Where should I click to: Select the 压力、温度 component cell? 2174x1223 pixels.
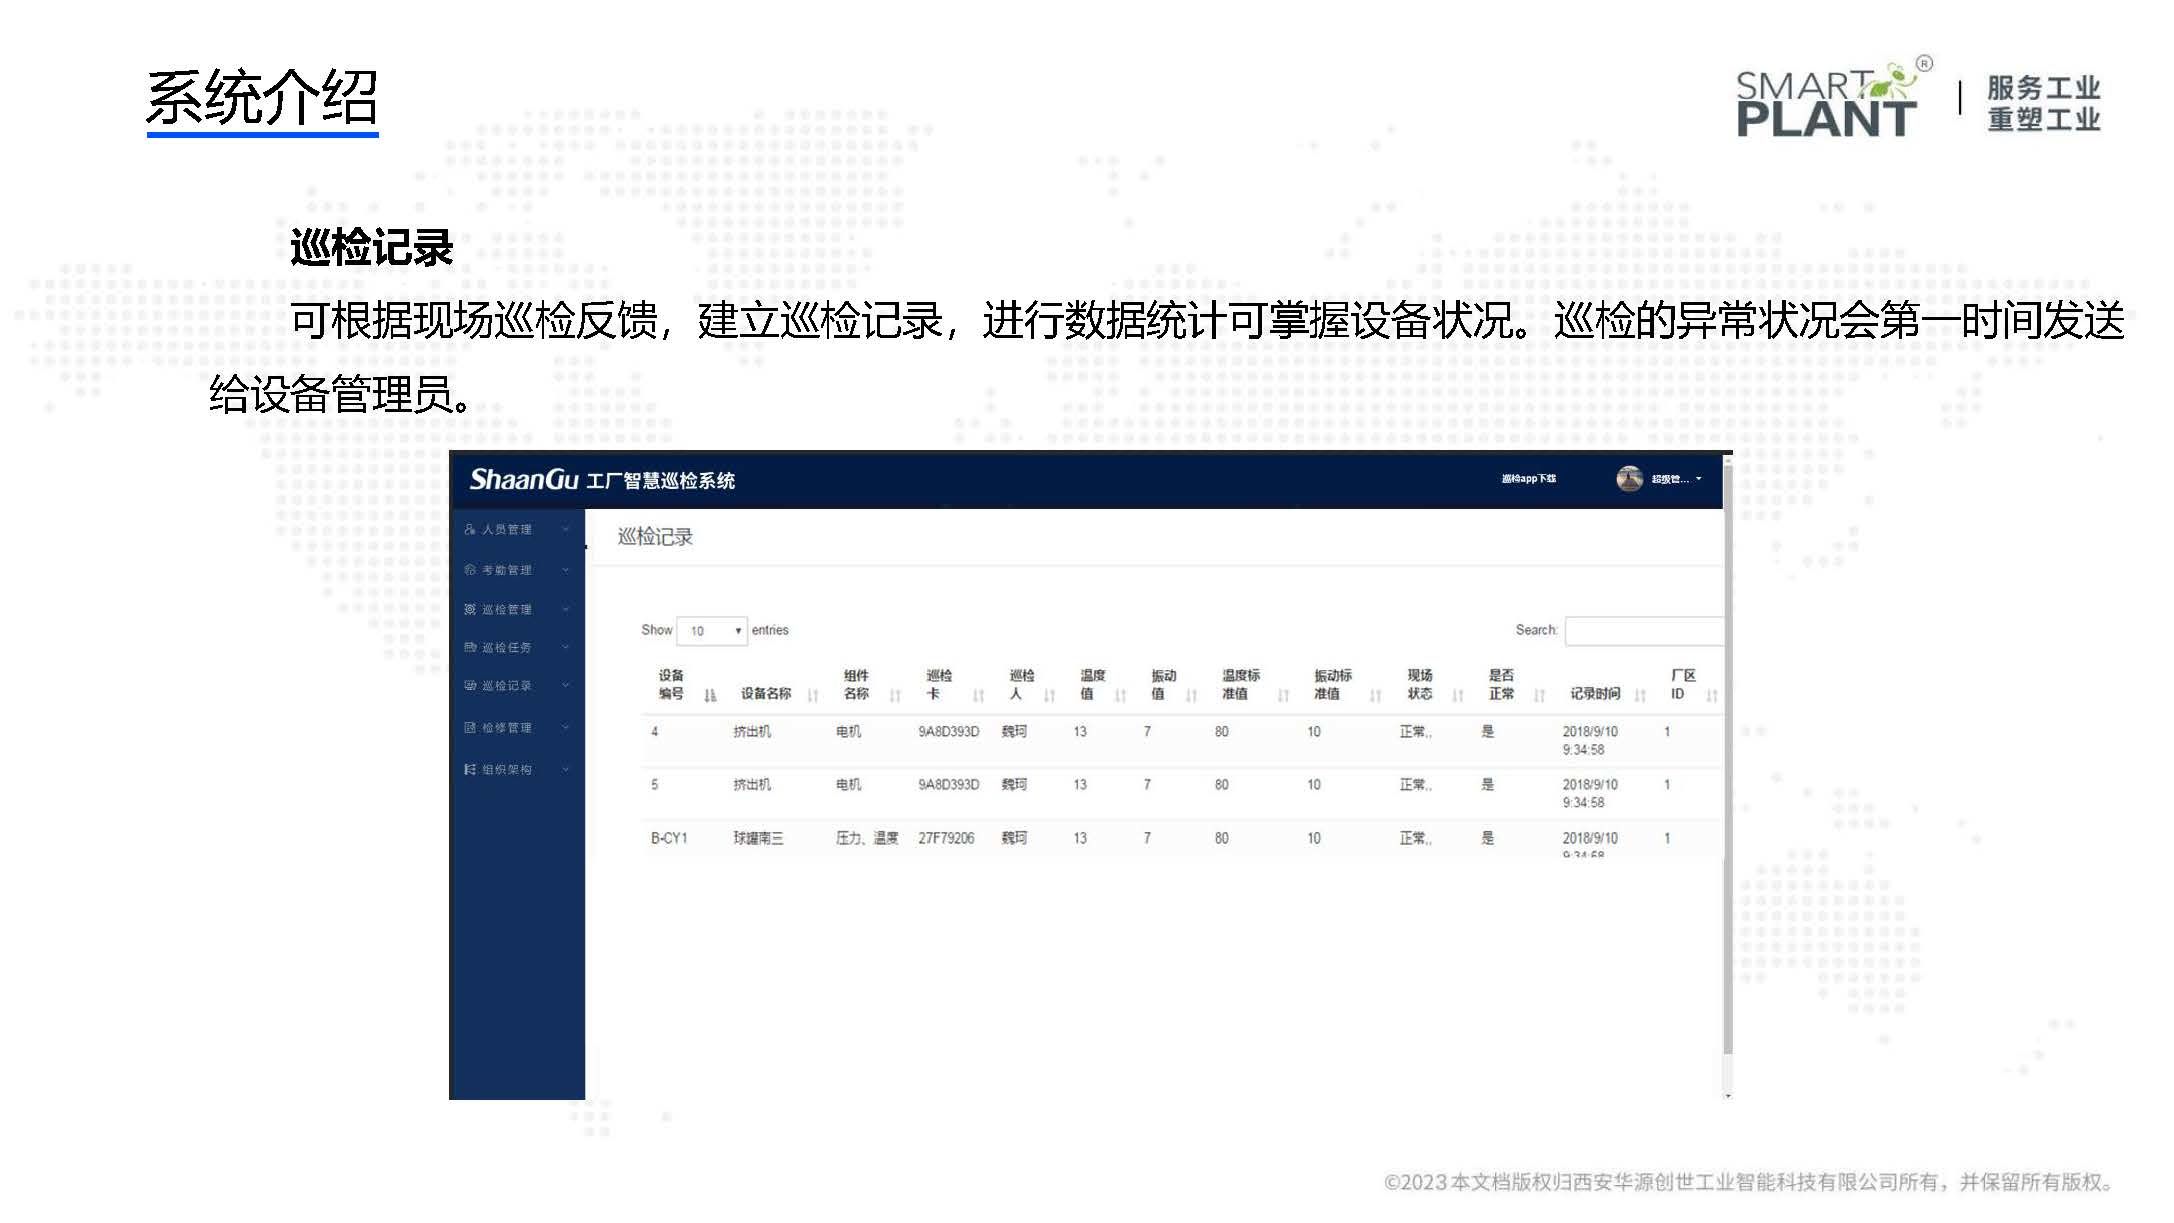click(x=867, y=838)
